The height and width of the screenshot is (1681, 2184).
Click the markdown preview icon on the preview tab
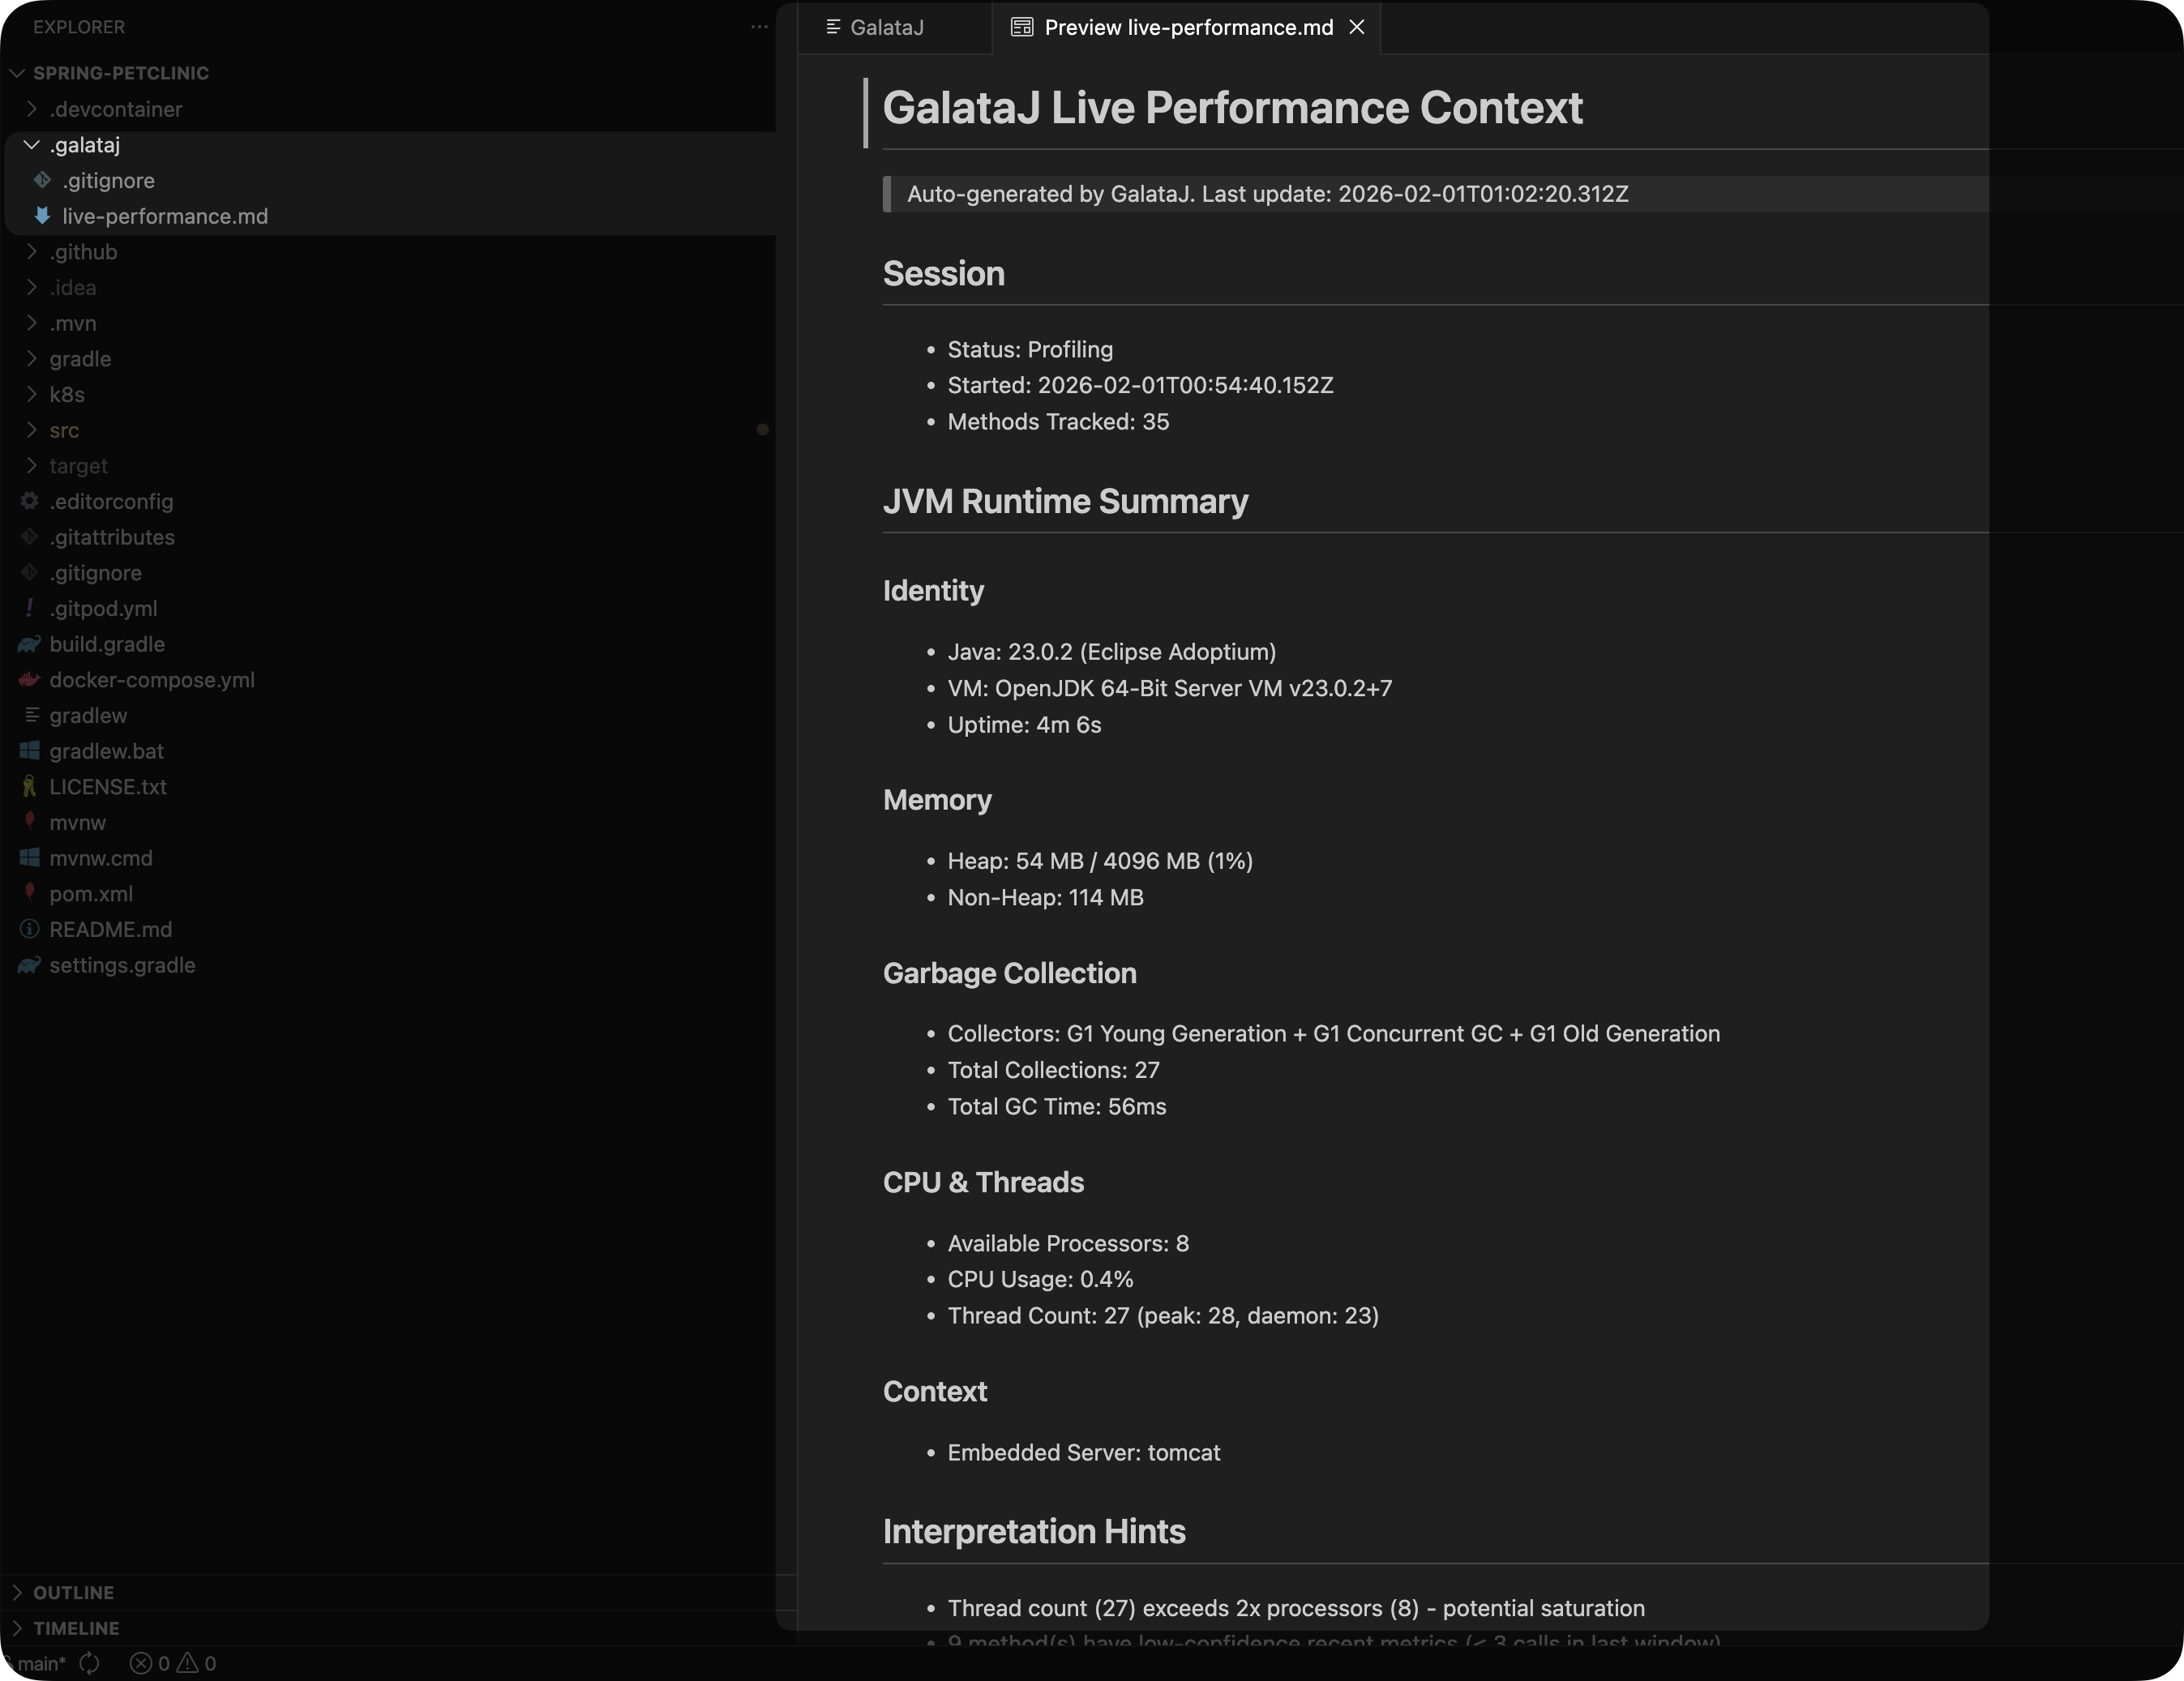pos(1021,27)
